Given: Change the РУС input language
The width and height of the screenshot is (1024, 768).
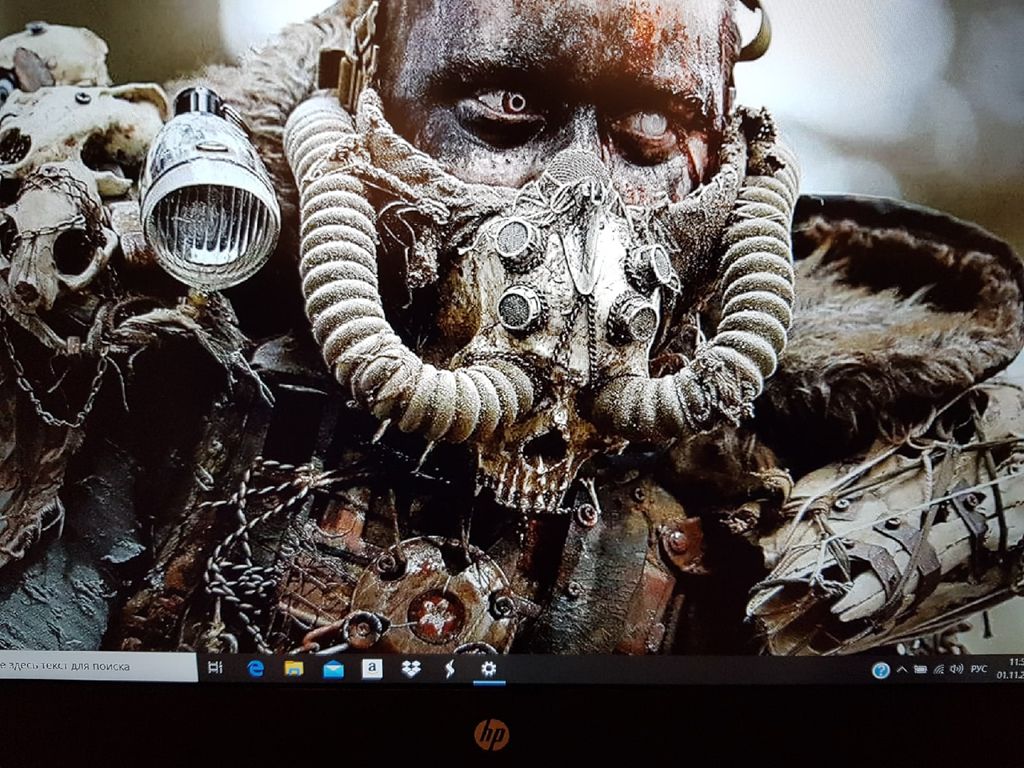Looking at the screenshot, I should [x=979, y=669].
